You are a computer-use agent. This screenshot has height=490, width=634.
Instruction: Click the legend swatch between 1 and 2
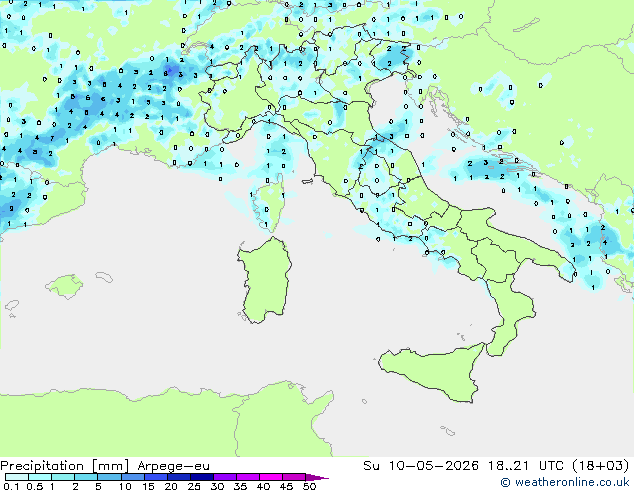coord(63,477)
